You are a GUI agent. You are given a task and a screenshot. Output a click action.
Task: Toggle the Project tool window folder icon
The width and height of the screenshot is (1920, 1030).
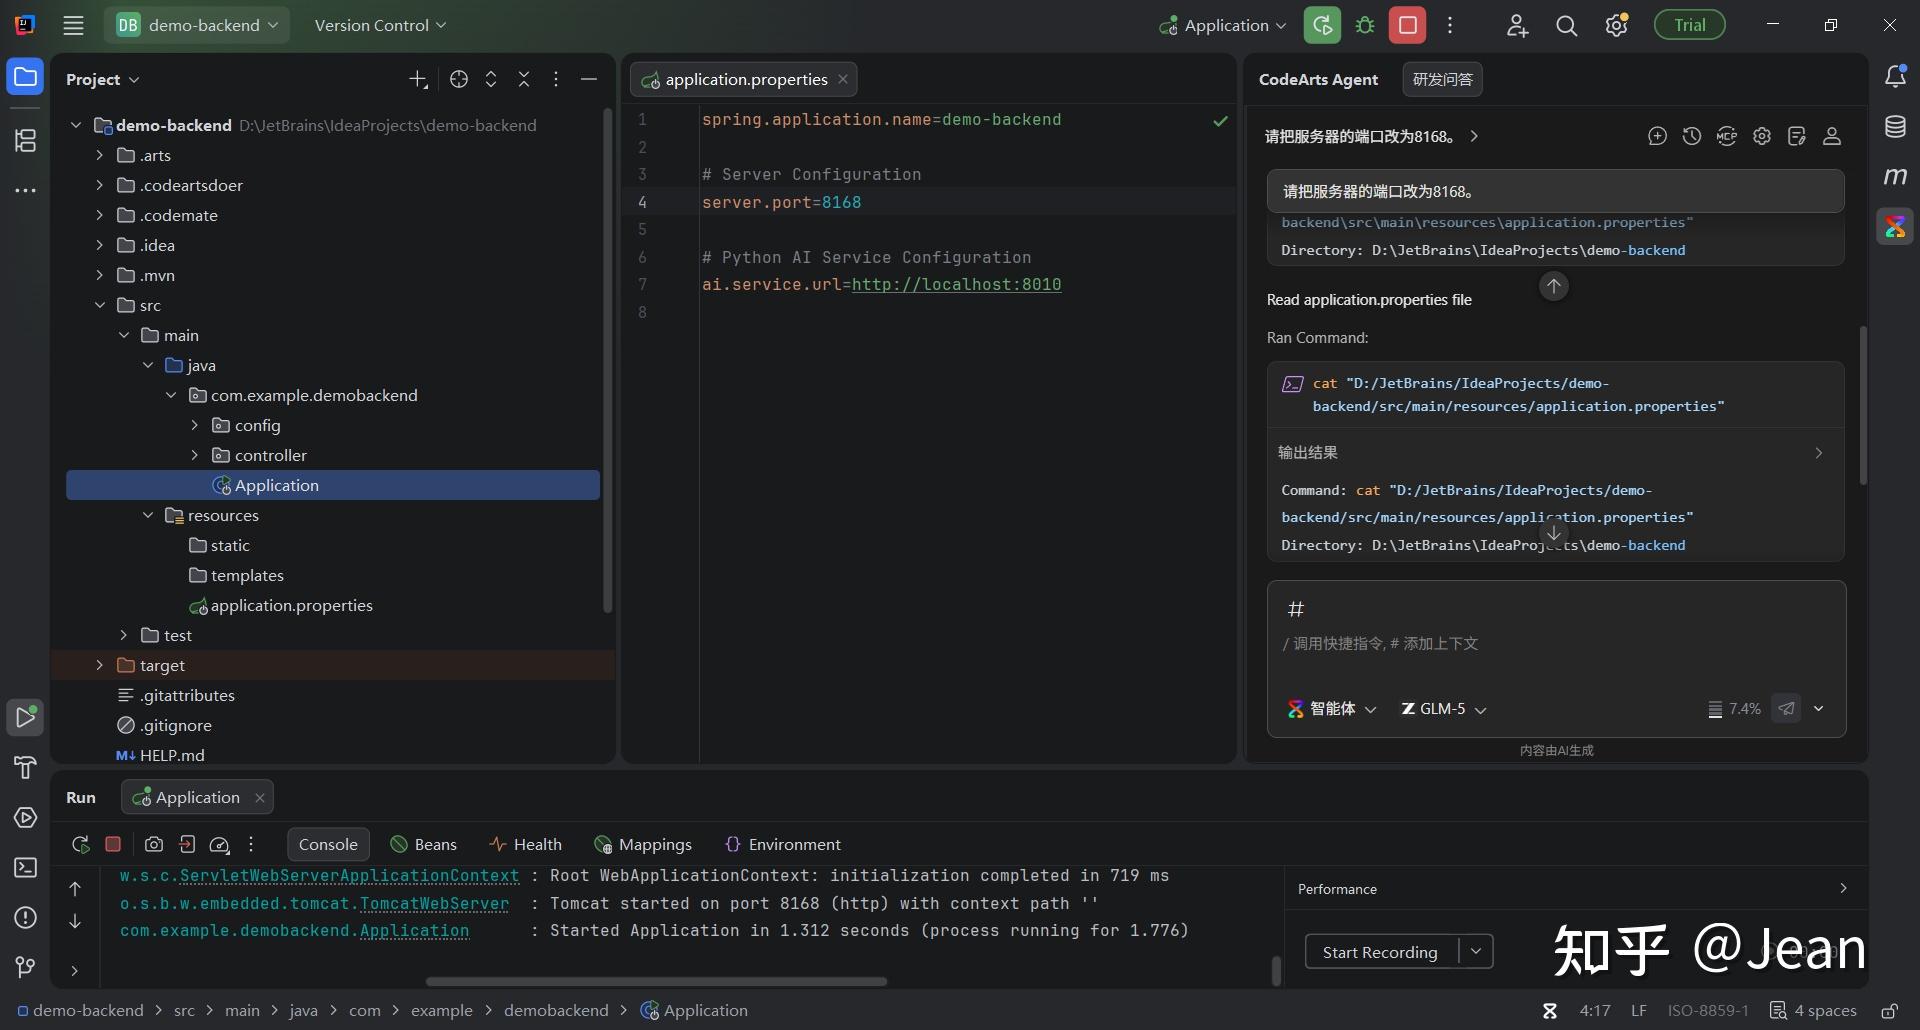26,77
